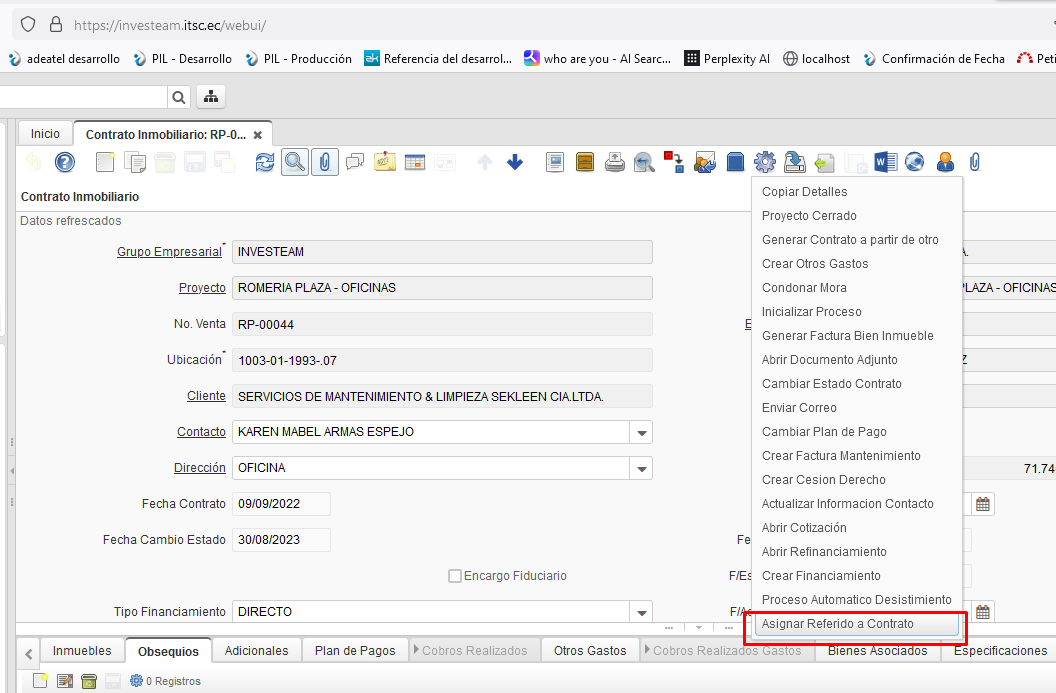This screenshot has height=693, width=1056.
Task: Open the menu tree icon beside search
Action: (x=211, y=97)
